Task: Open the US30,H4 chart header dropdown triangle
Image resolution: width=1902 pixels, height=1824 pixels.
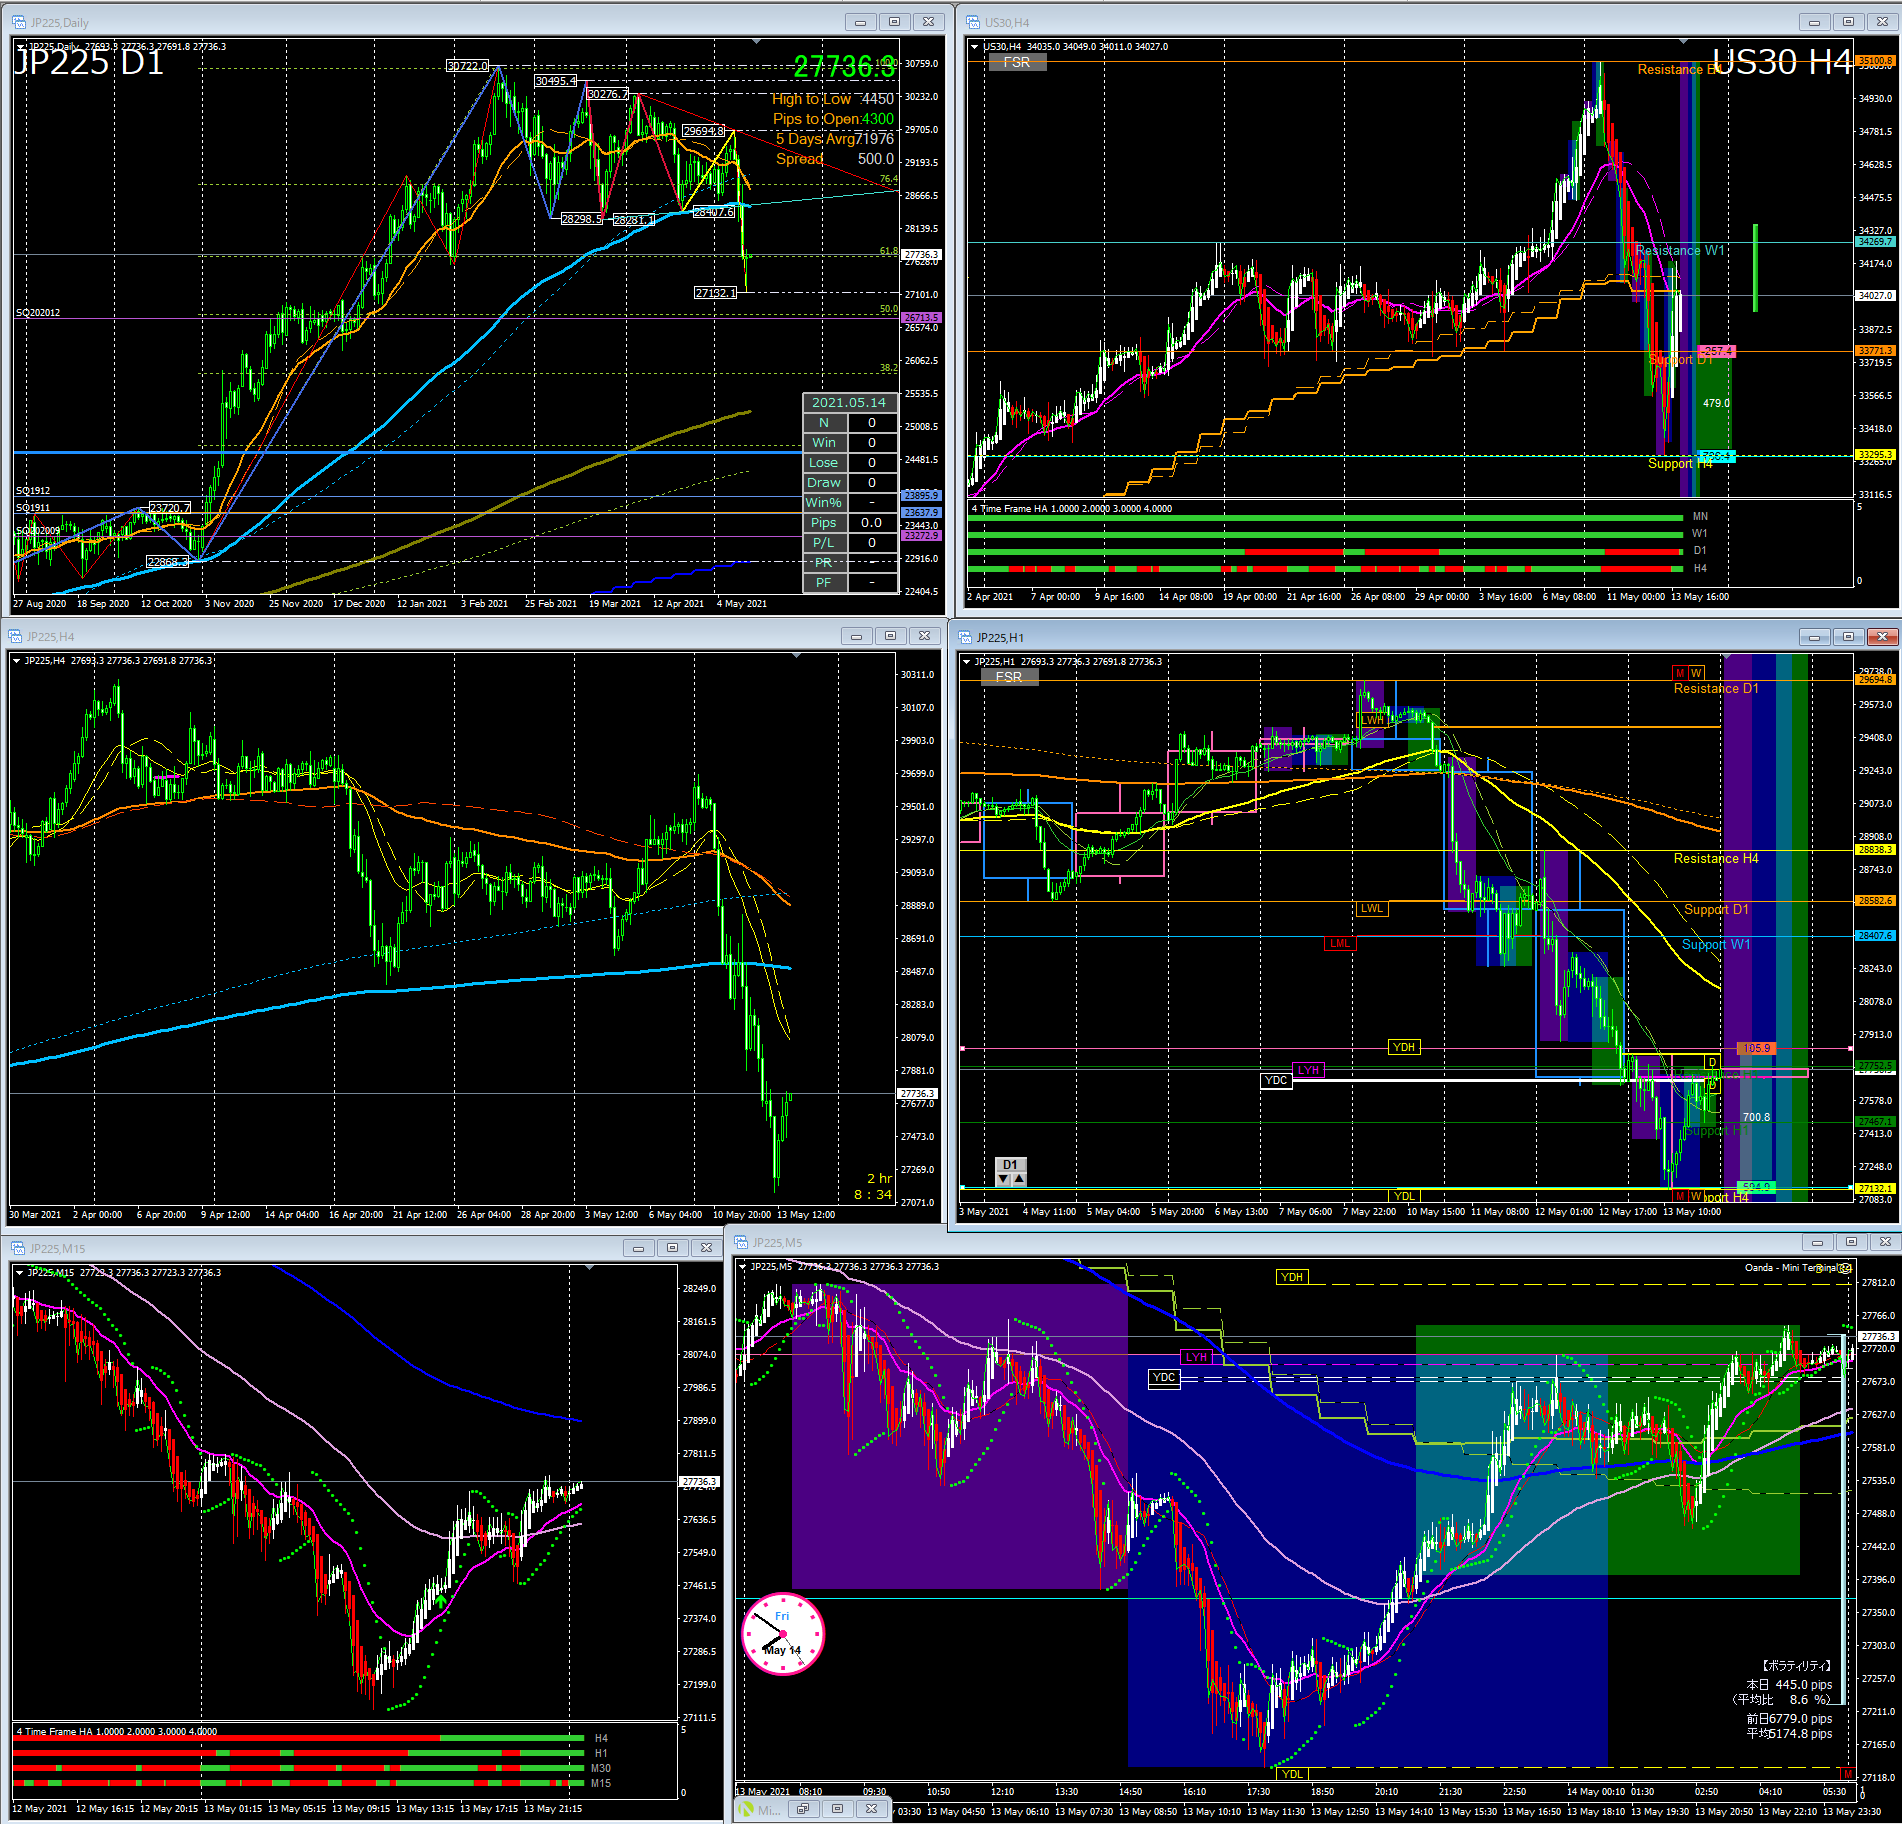Action: point(975,46)
